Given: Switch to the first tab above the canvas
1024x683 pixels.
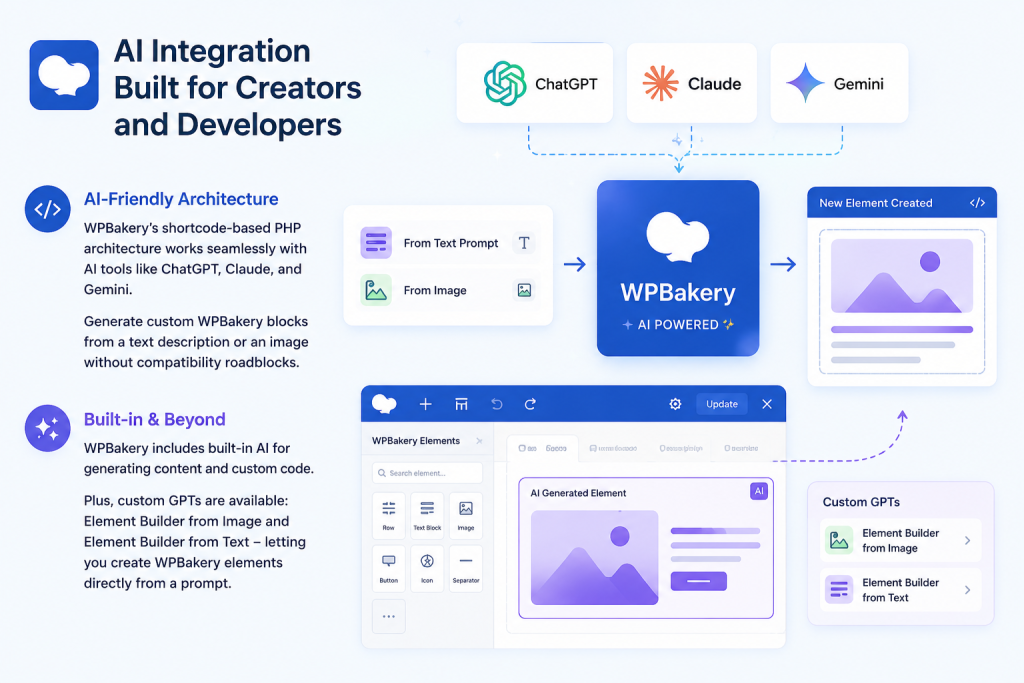Looking at the screenshot, I should tap(543, 449).
